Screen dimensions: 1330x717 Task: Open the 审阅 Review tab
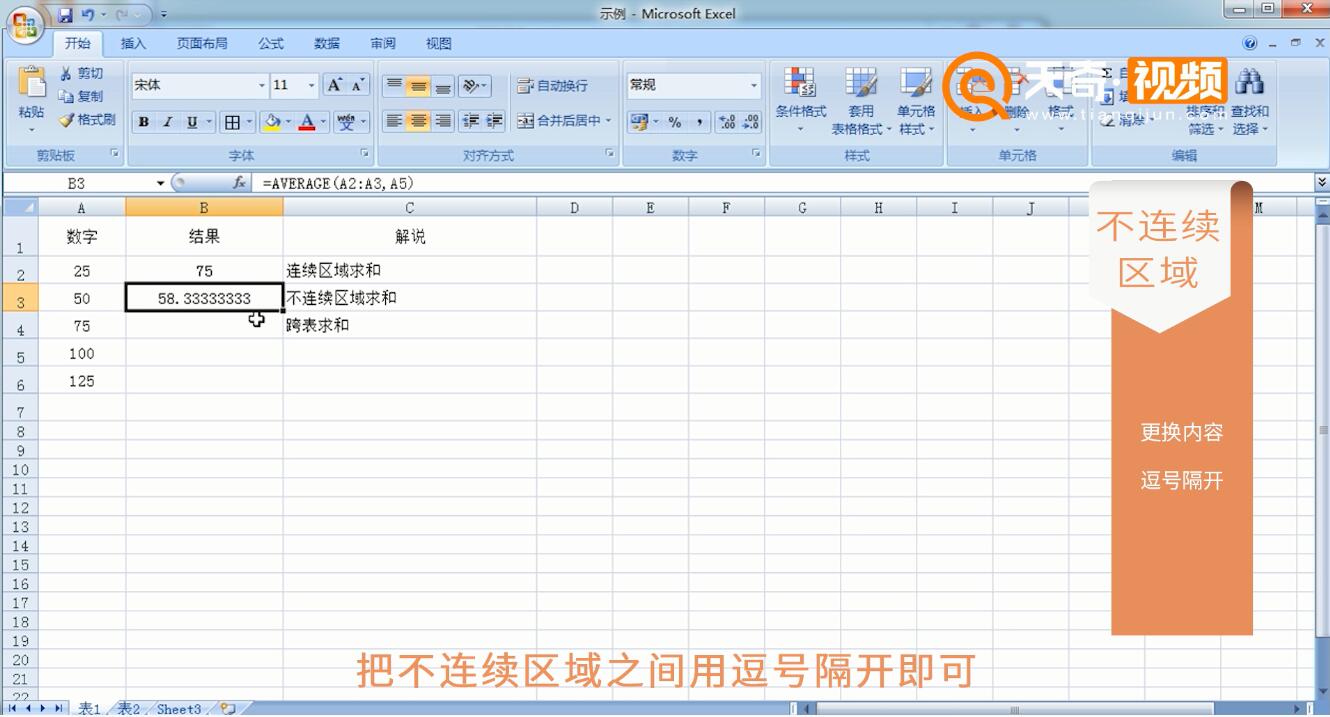pyautogui.click(x=383, y=44)
